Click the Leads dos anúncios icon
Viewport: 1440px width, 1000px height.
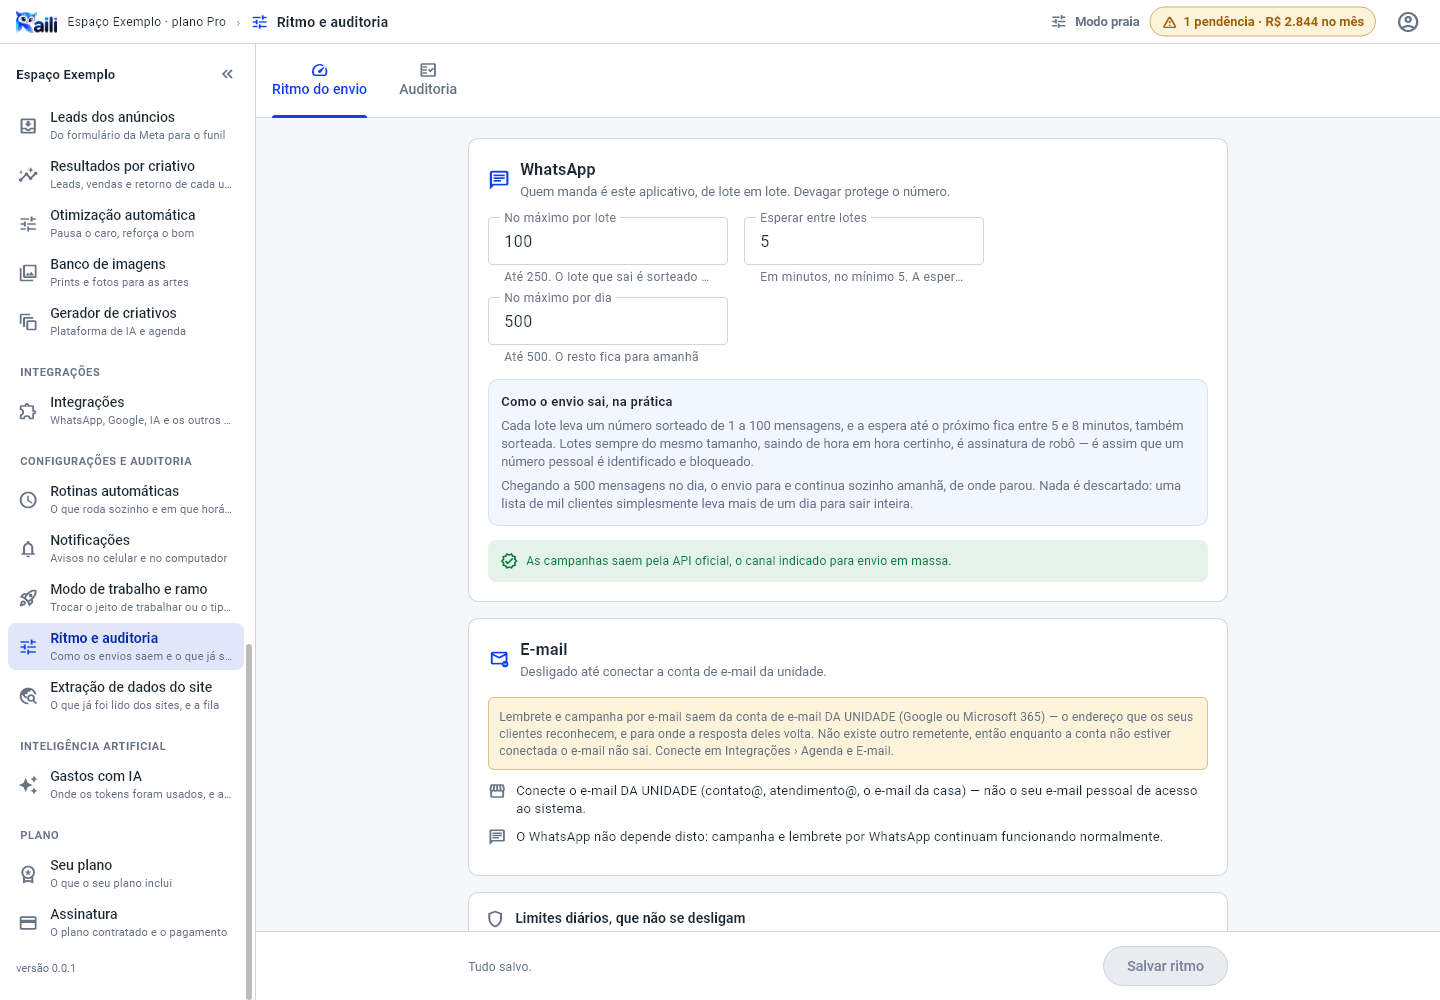click(x=28, y=125)
